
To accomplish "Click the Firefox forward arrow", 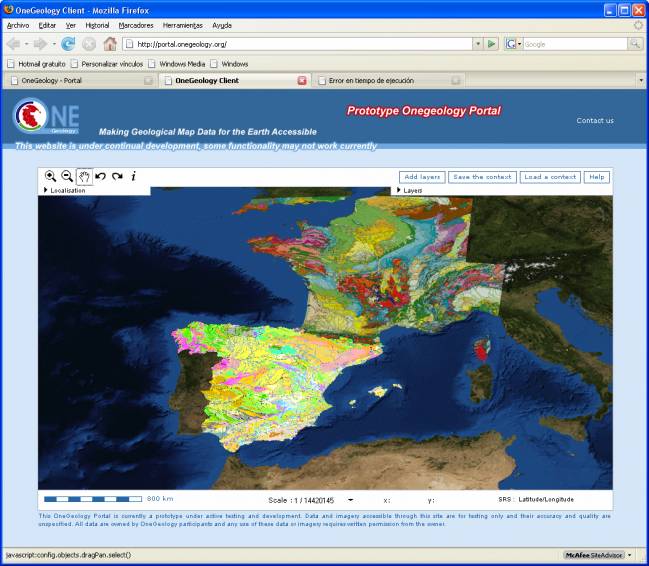I will click(x=40, y=43).
